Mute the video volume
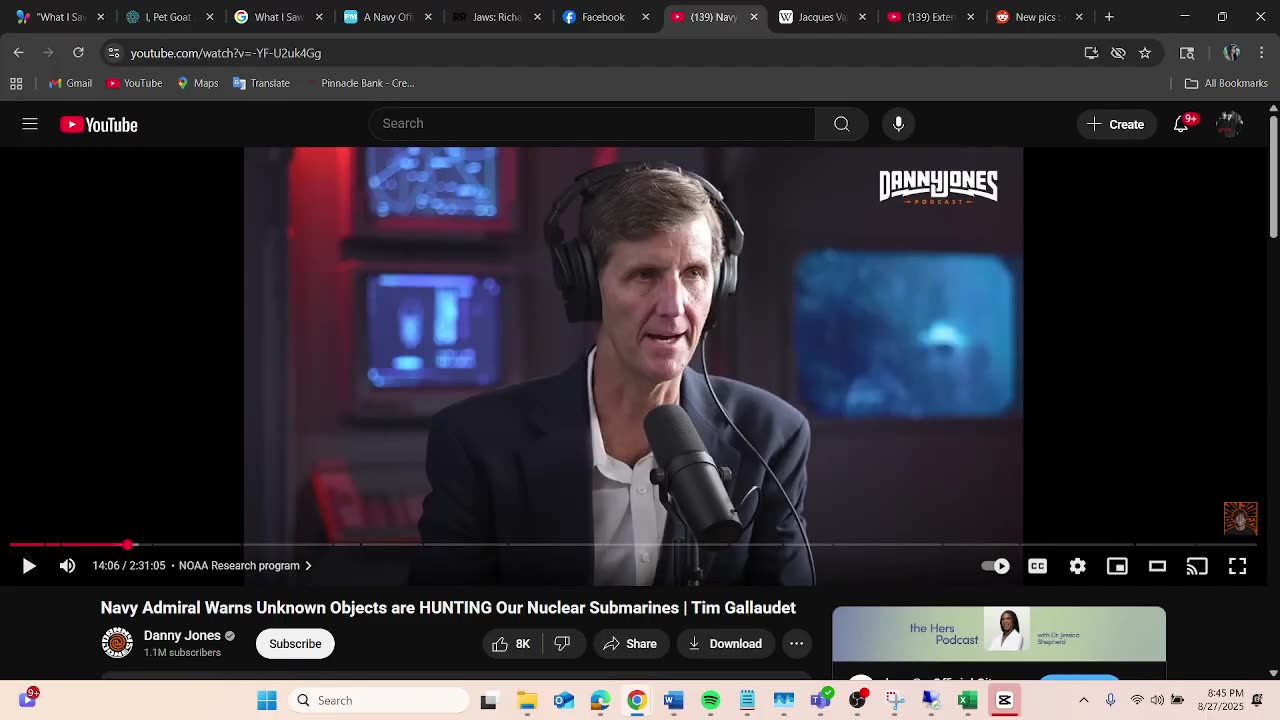Image resolution: width=1280 pixels, height=720 pixels. coord(67,566)
